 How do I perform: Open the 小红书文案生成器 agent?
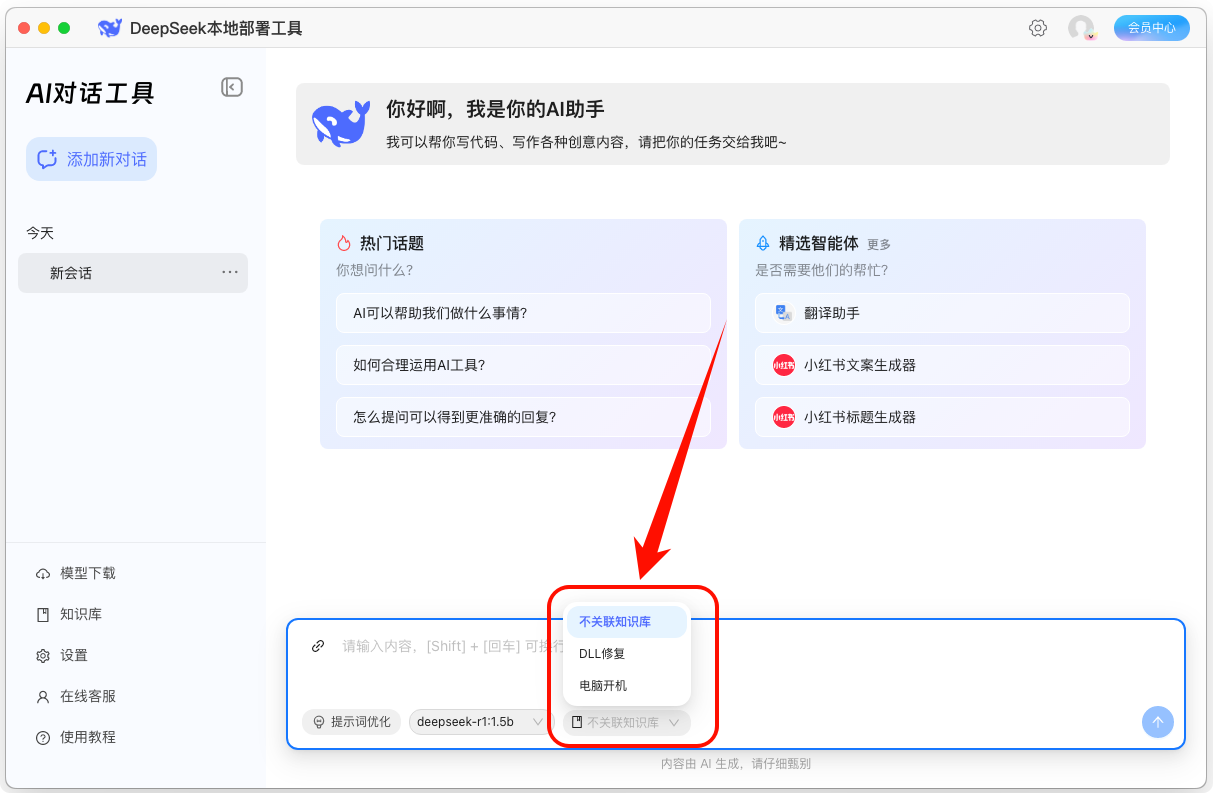(x=942, y=365)
